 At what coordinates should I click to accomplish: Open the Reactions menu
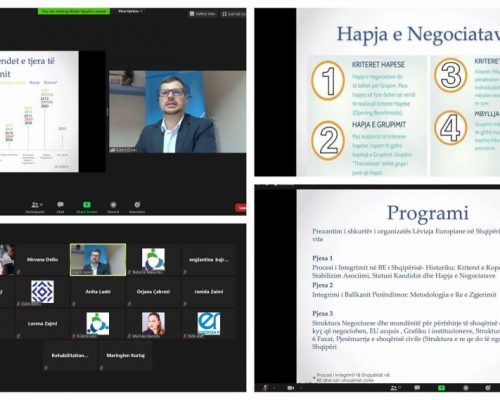coord(137,207)
